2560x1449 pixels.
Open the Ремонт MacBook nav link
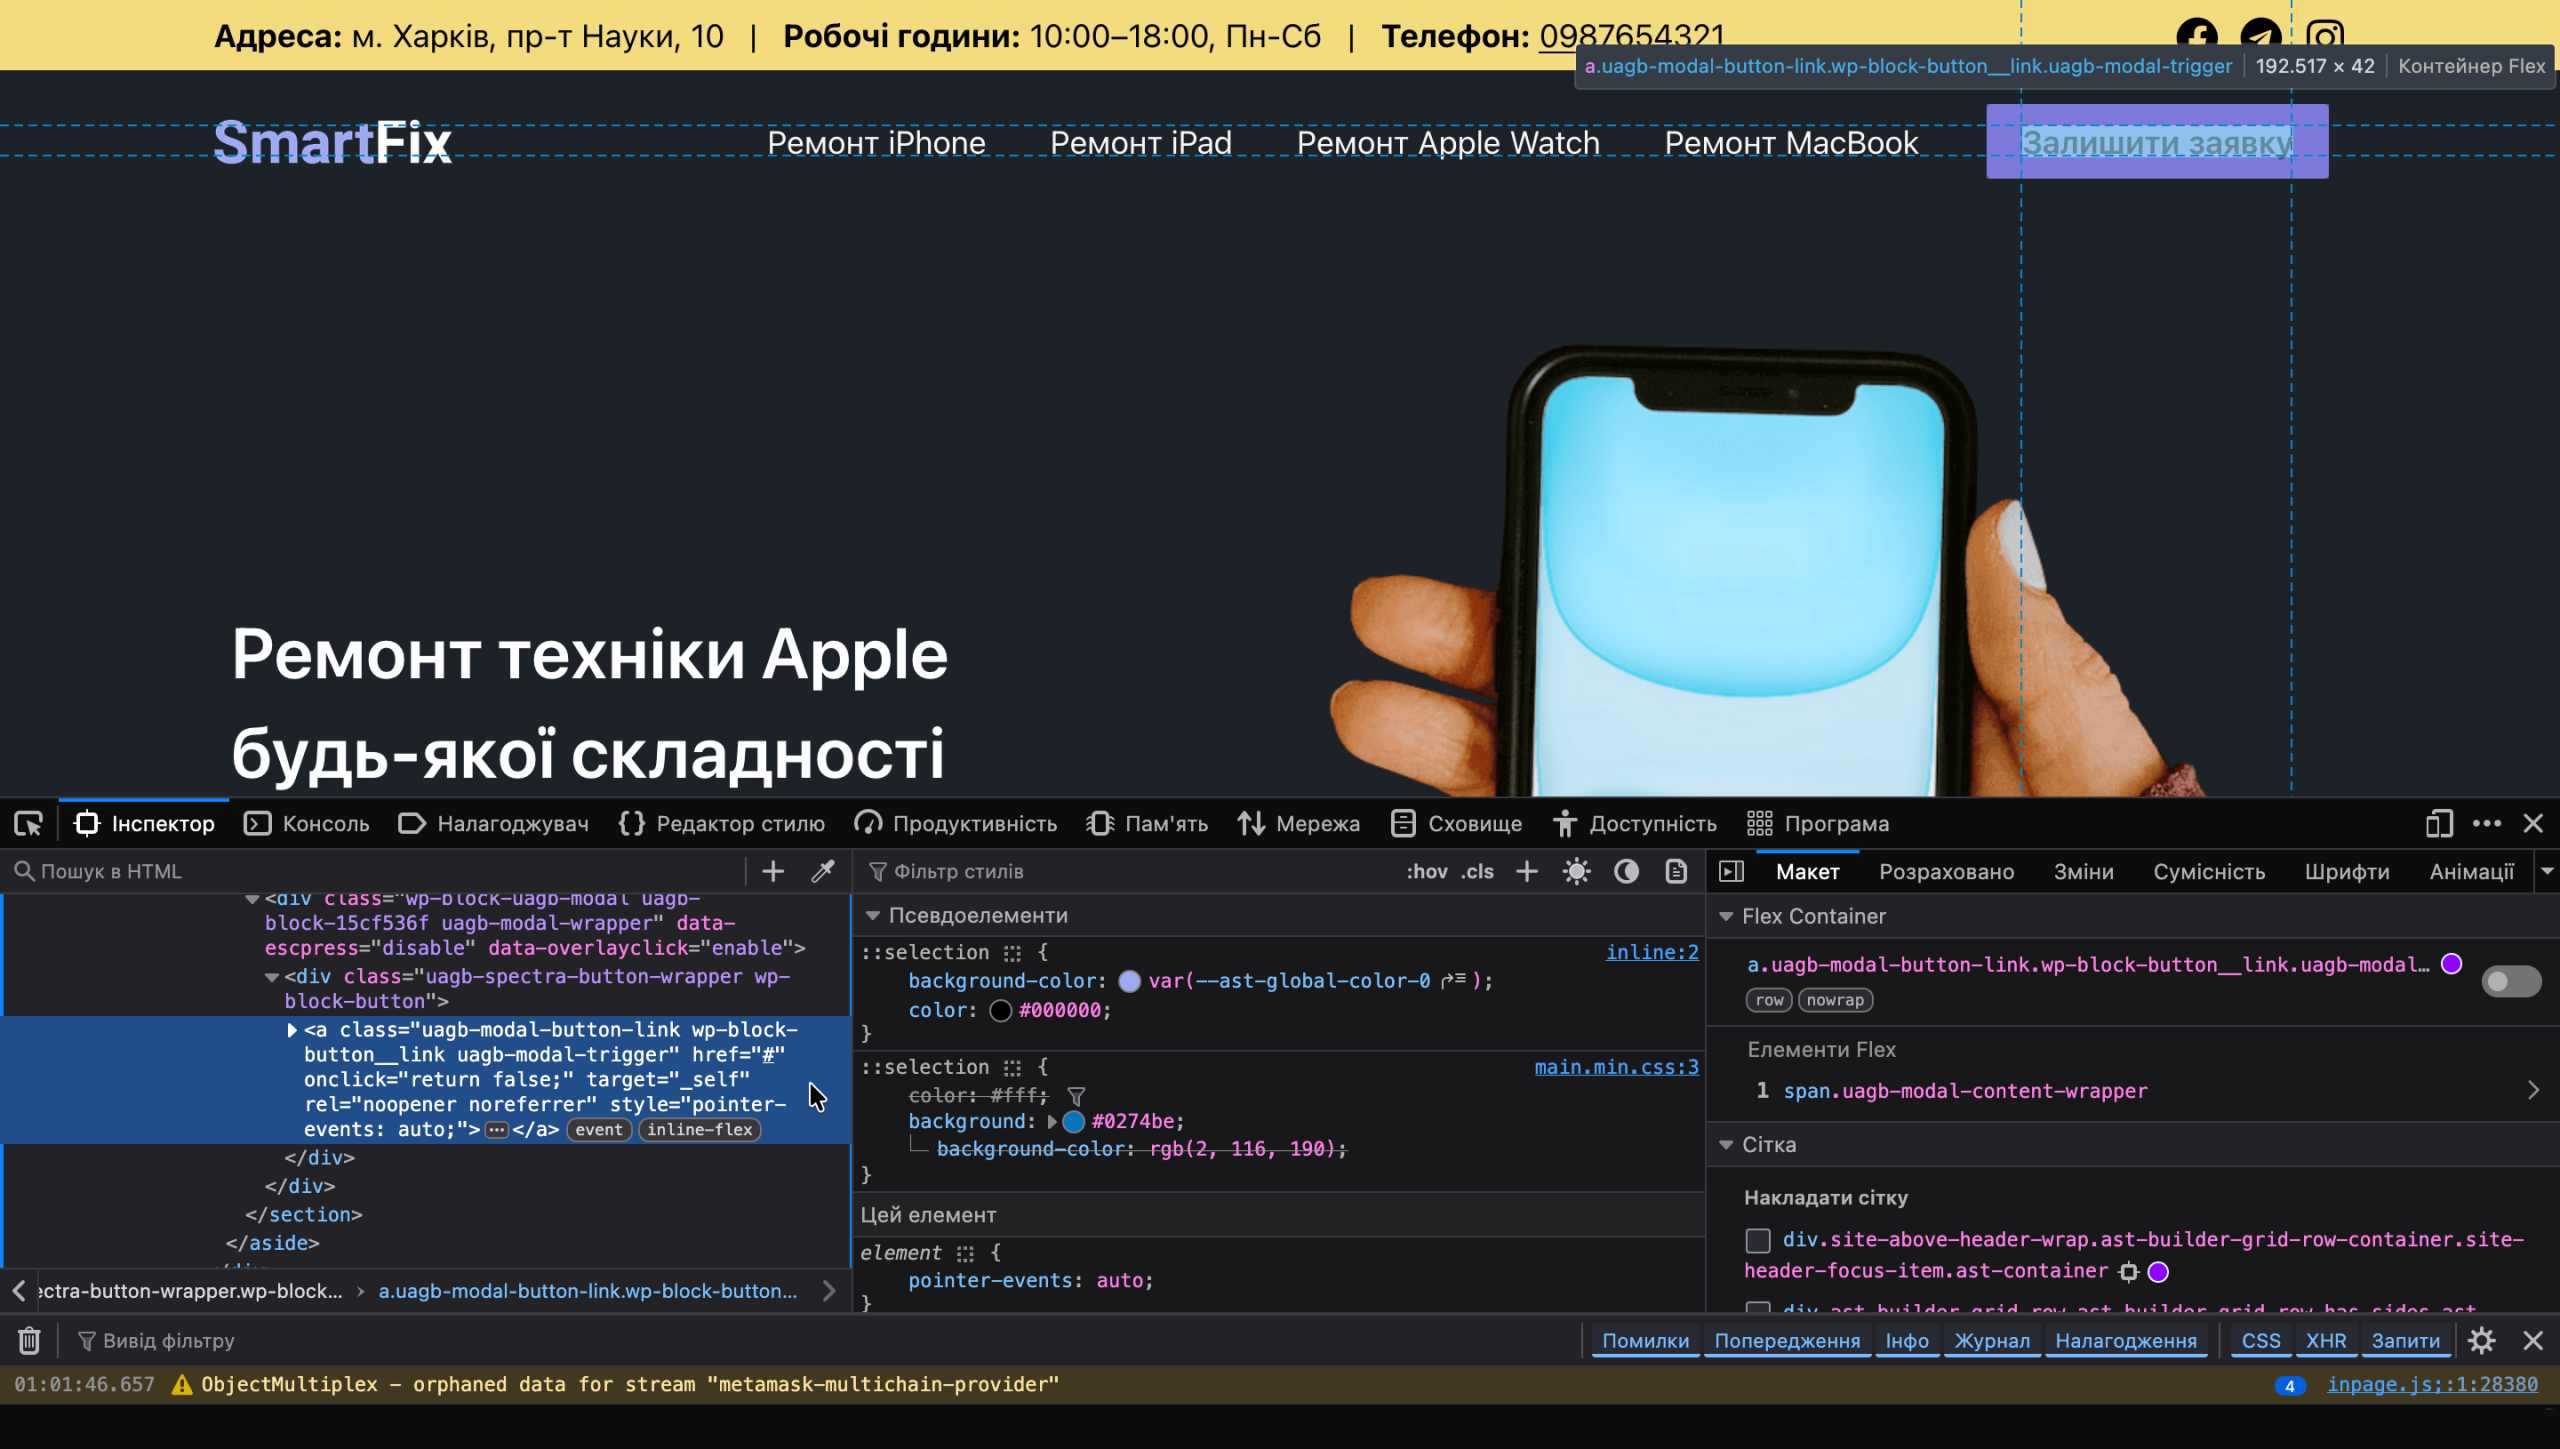pyautogui.click(x=1791, y=143)
